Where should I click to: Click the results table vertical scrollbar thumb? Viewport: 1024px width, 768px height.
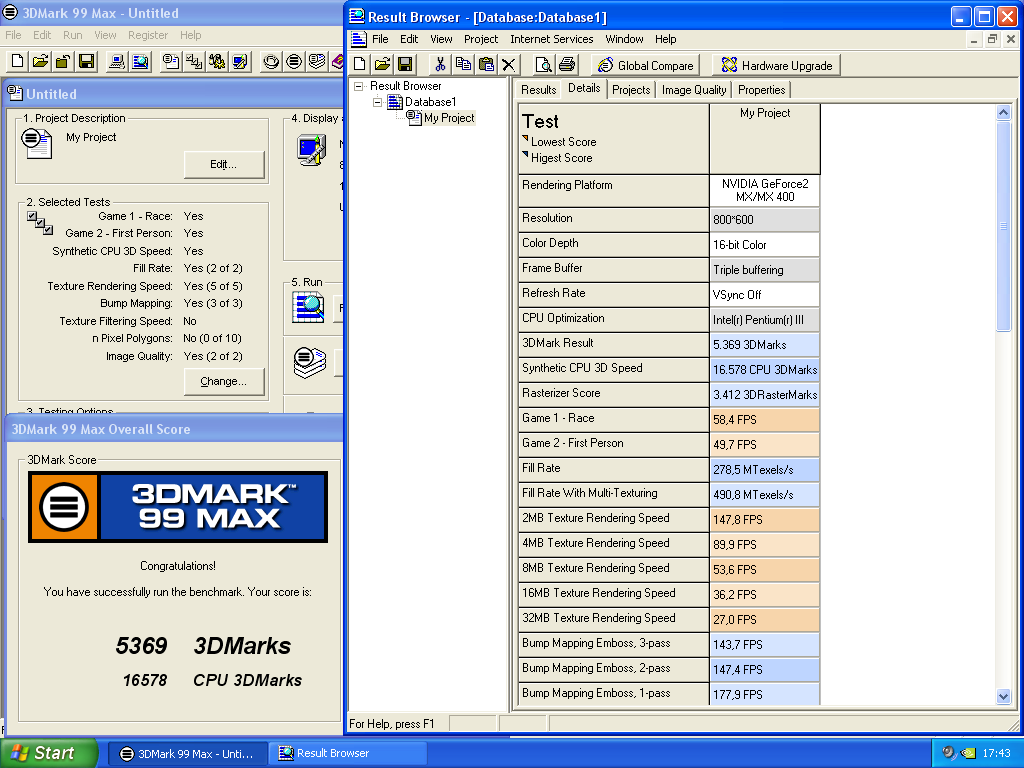click(1004, 226)
